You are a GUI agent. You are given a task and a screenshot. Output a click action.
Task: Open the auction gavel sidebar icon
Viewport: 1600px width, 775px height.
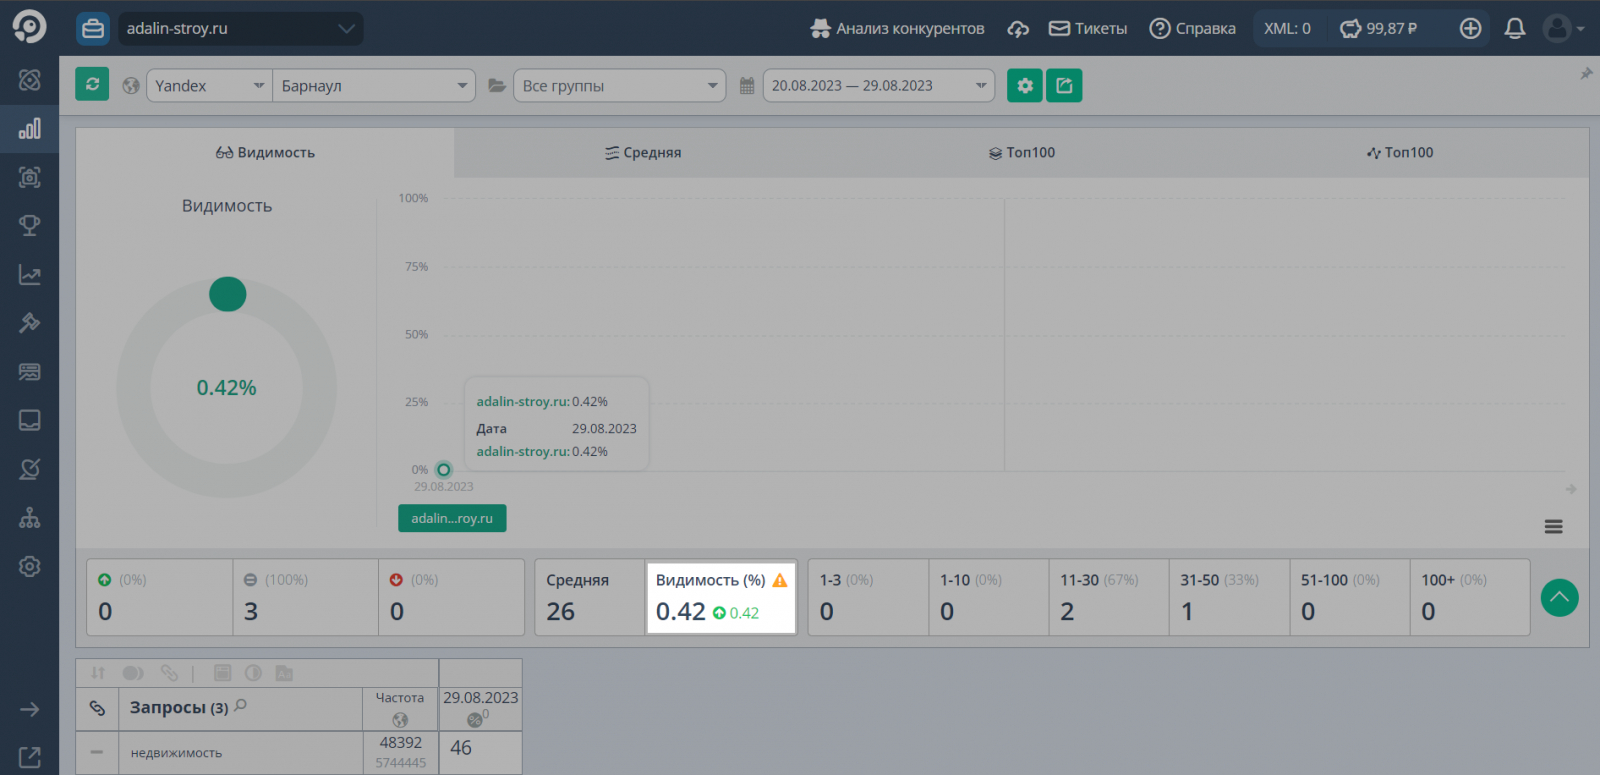[30, 323]
